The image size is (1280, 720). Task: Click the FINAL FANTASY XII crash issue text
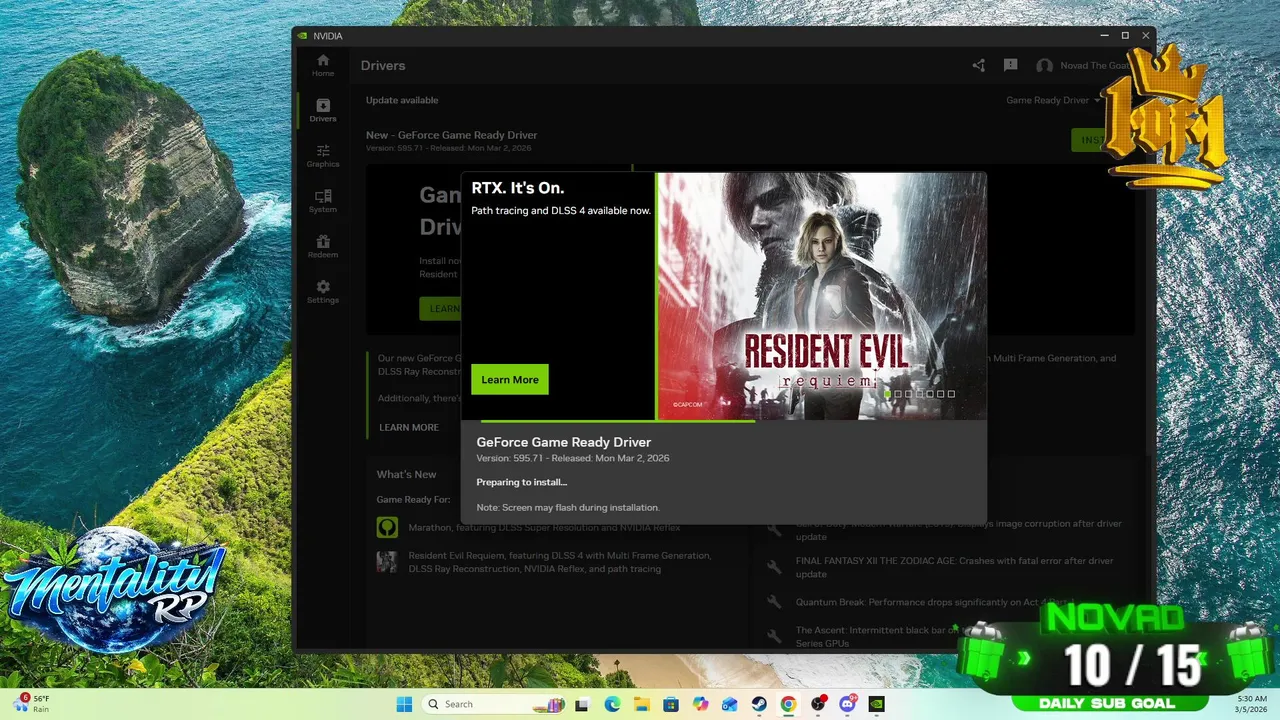(x=954, y=567)
